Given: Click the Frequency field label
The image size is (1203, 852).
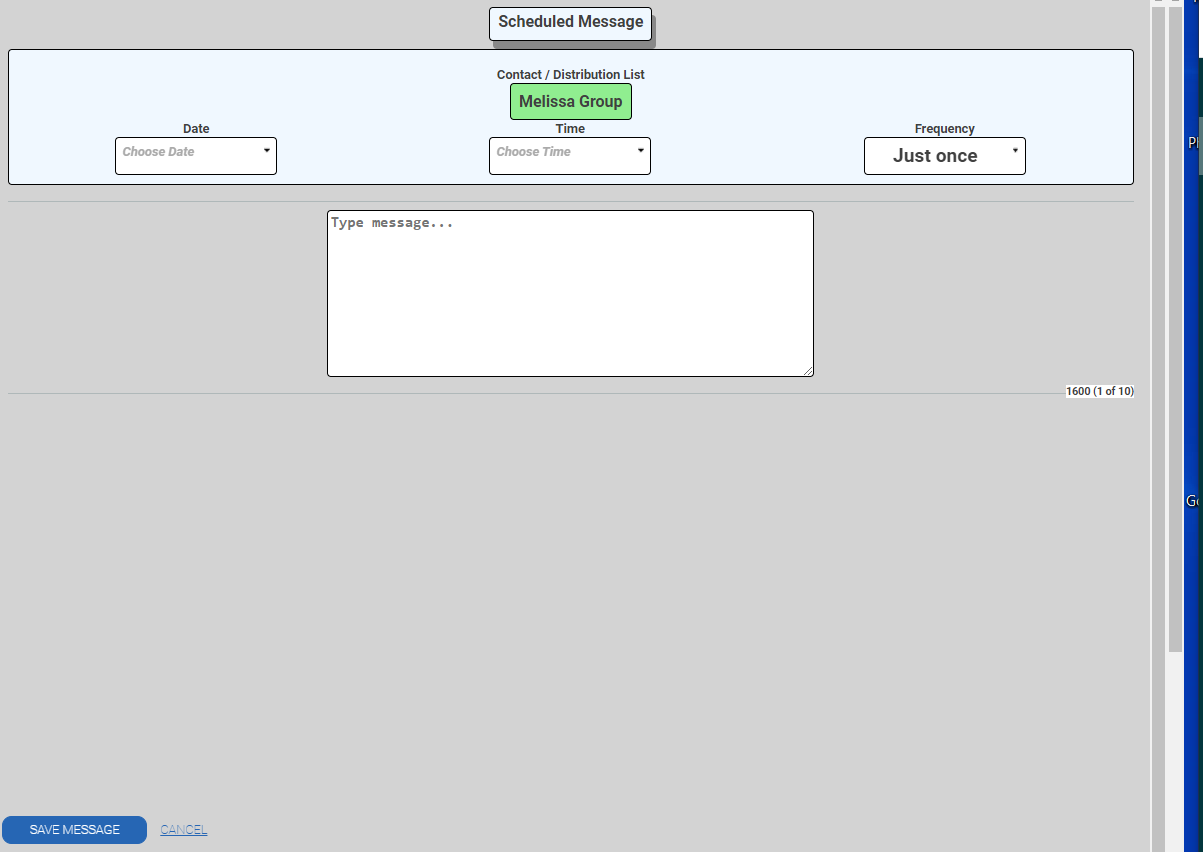Looking at the screenshot, I should (x=944, y=129).
